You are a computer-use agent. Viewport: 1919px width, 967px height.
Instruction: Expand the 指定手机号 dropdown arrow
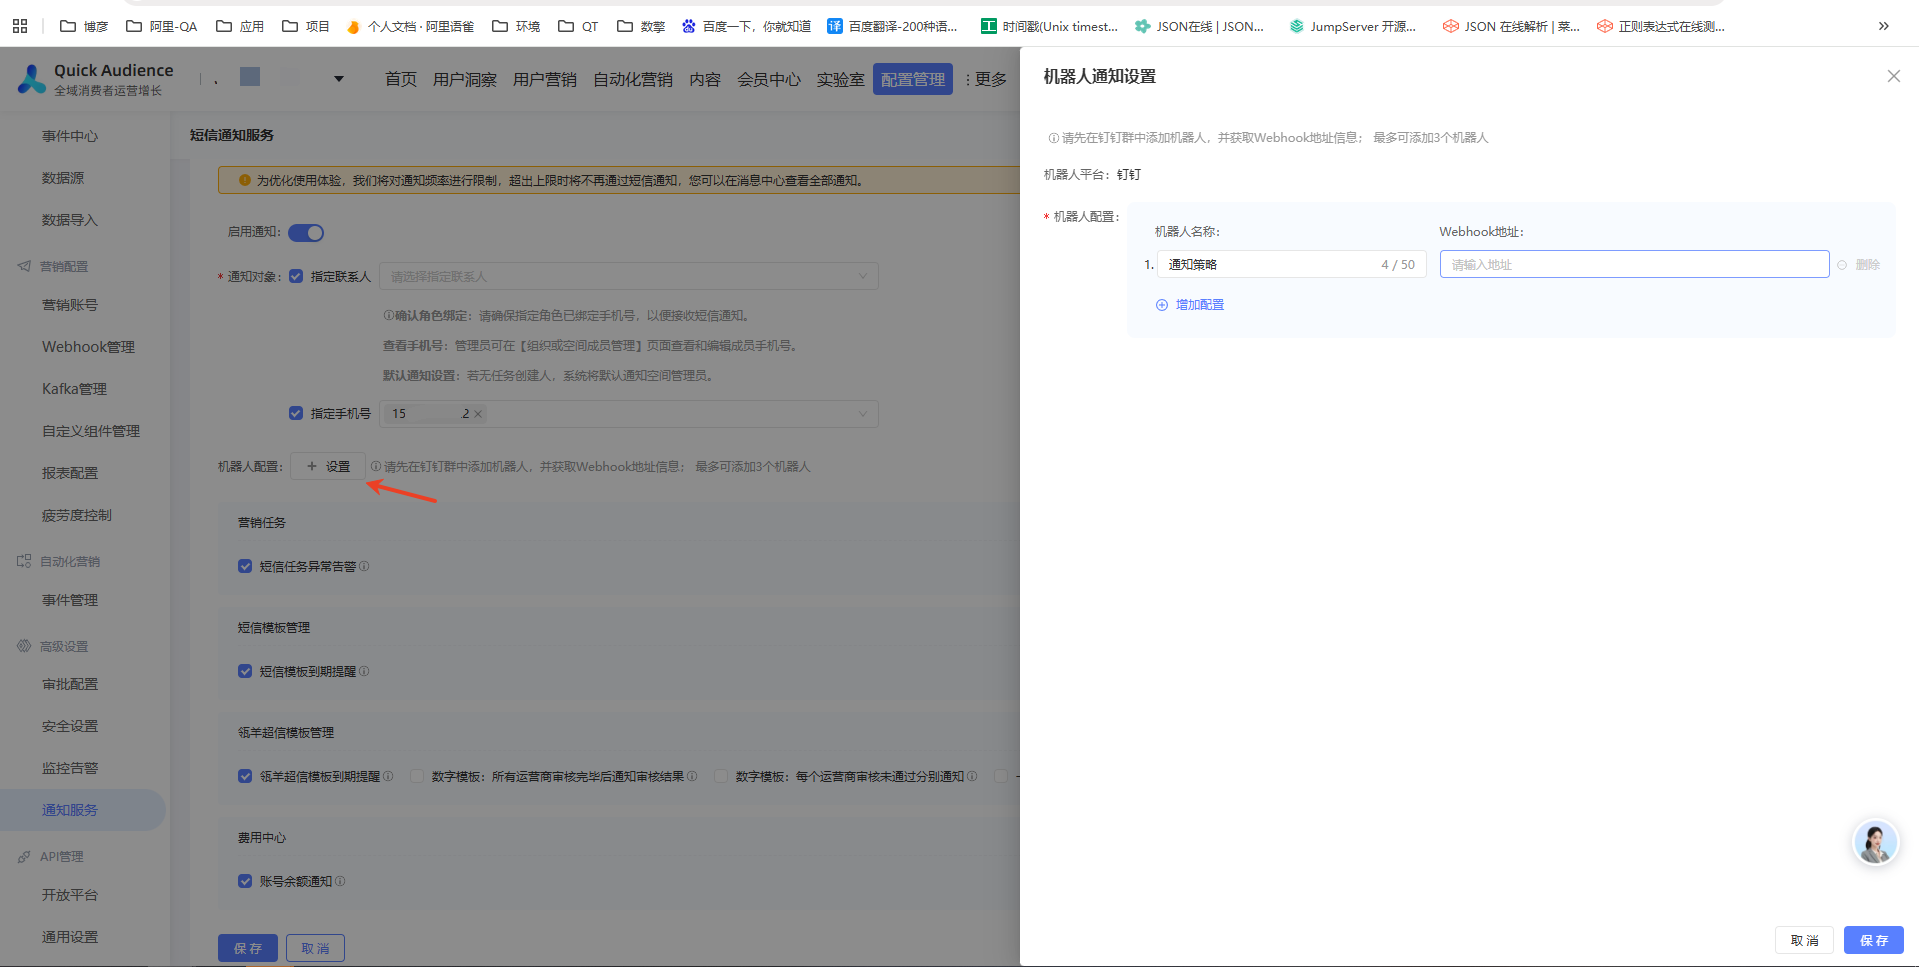click(x=863, y=414)
